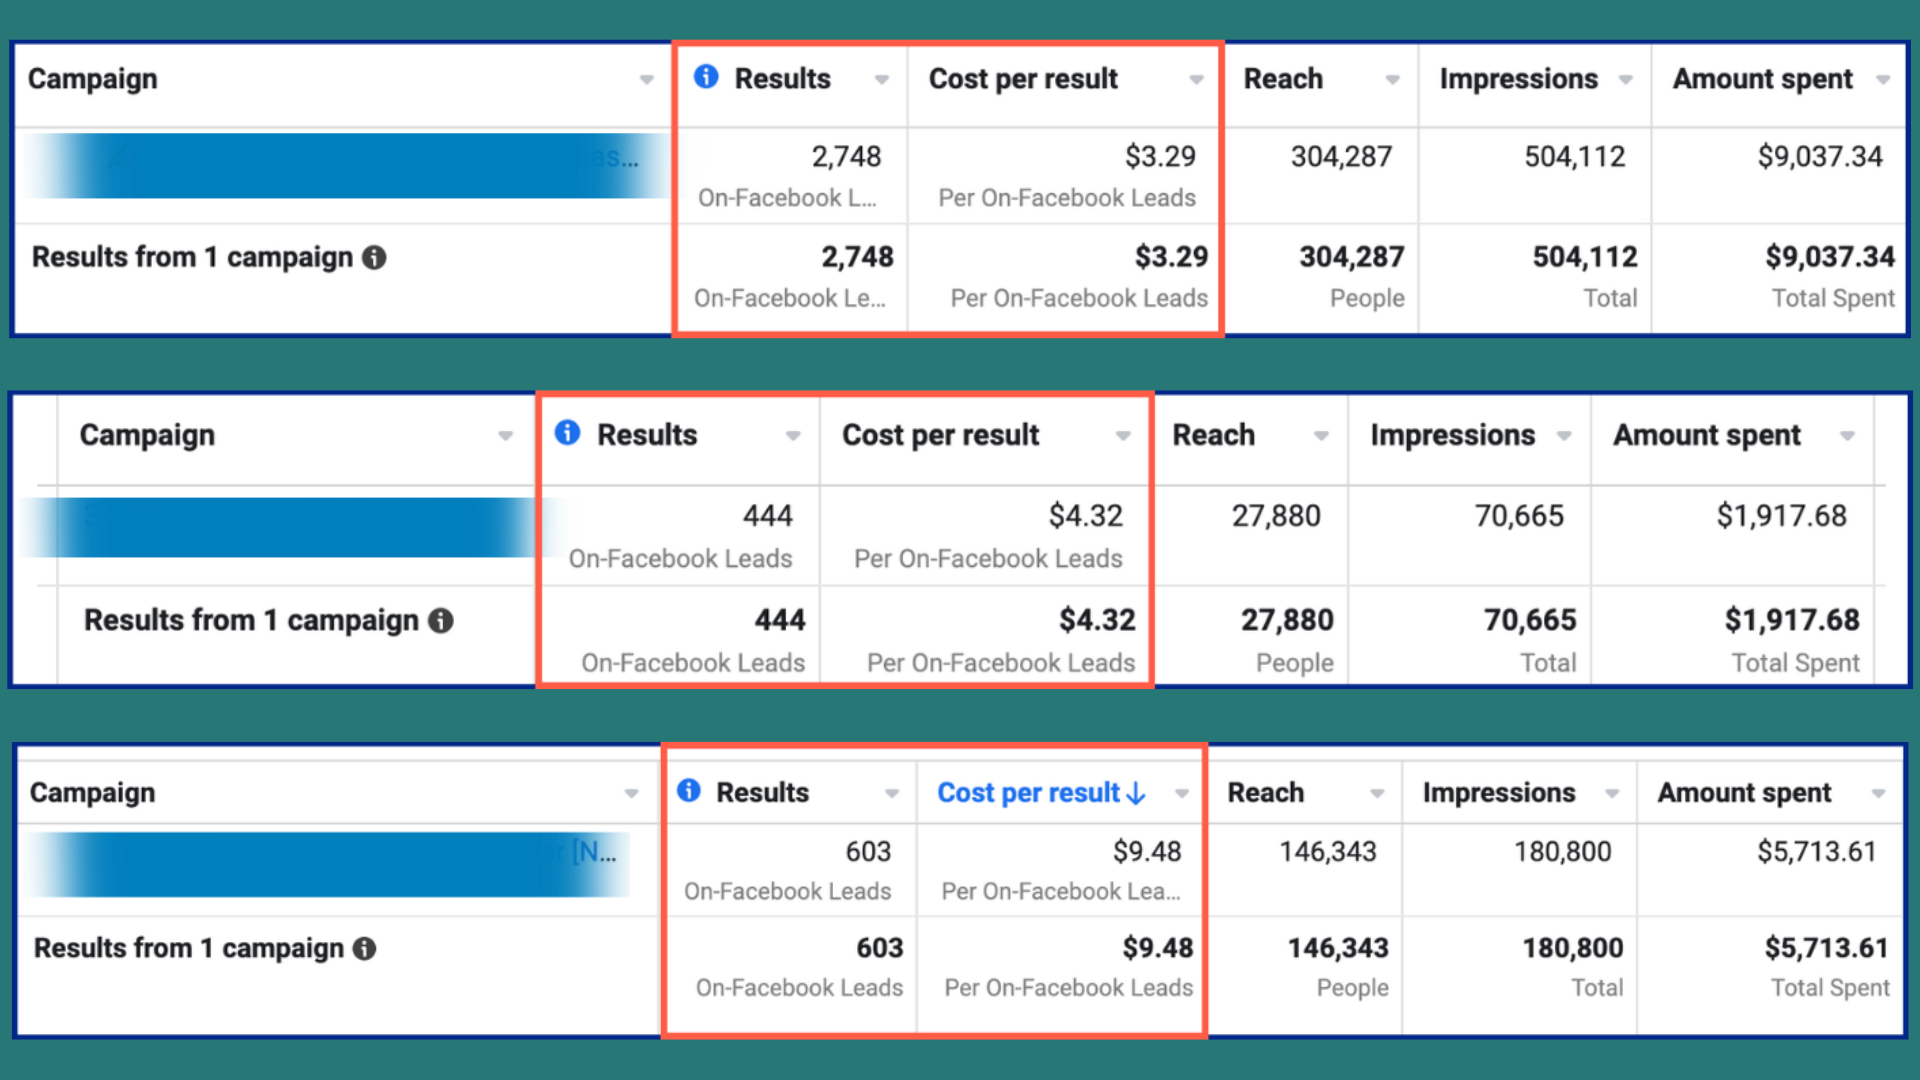Image resolution: width=1920 pixels, height=1080 pixels.
Task: Open Campaign column dropdown in middle table
Action: [x=505, y=436]
